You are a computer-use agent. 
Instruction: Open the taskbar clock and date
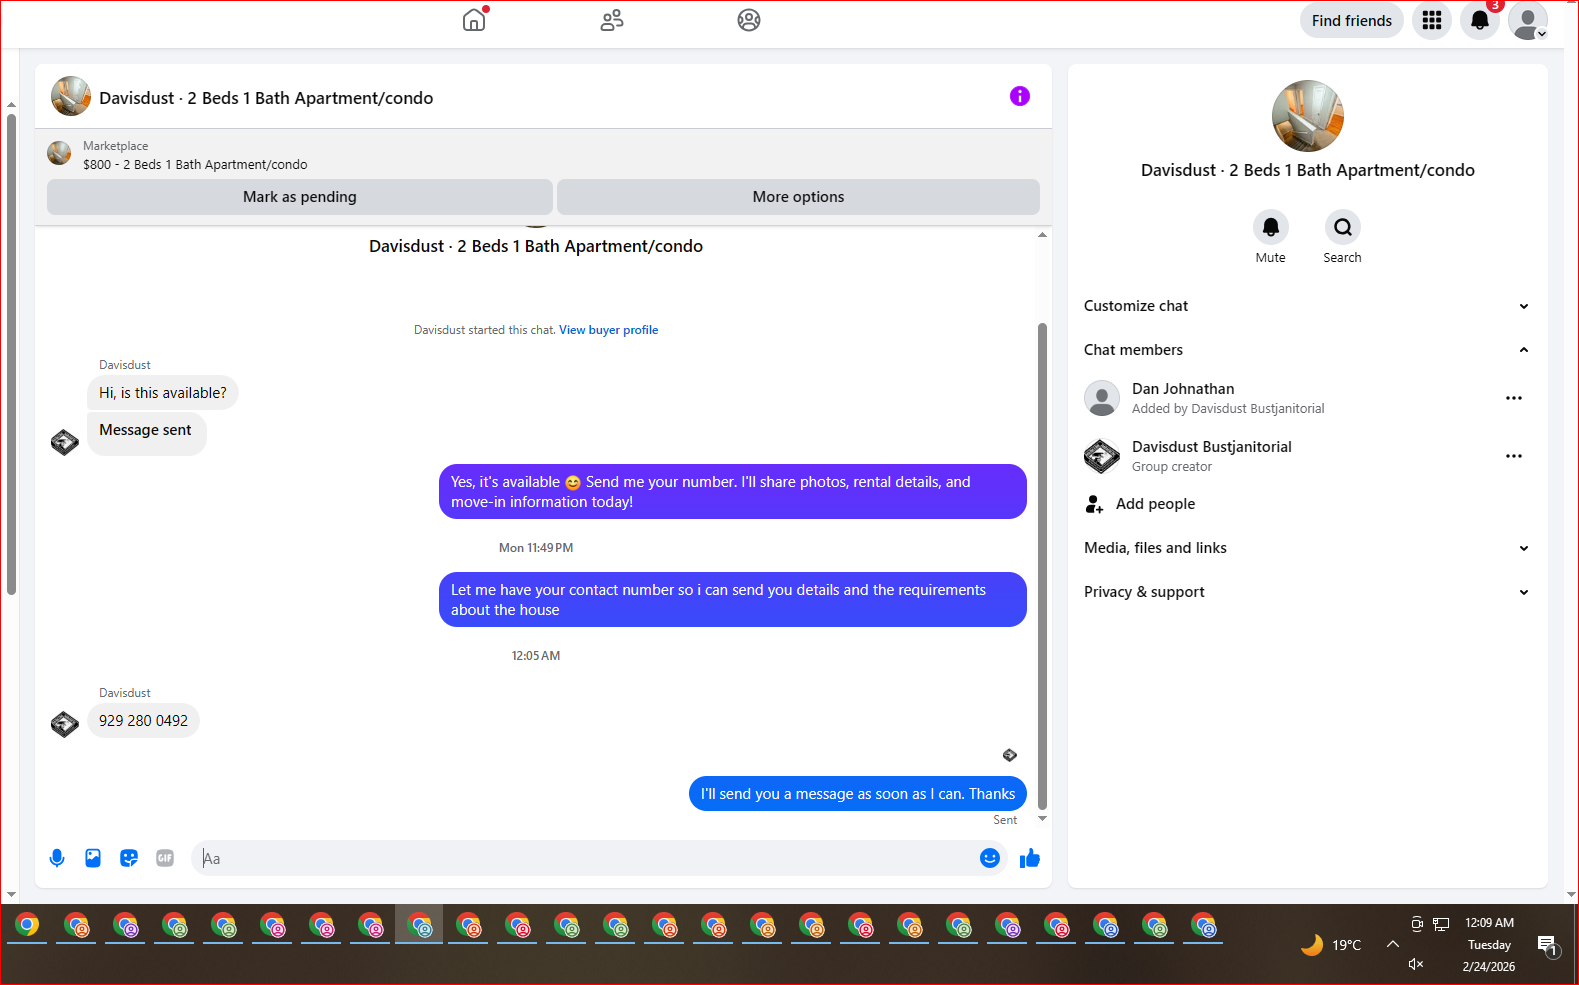(x=1489, y=944)
